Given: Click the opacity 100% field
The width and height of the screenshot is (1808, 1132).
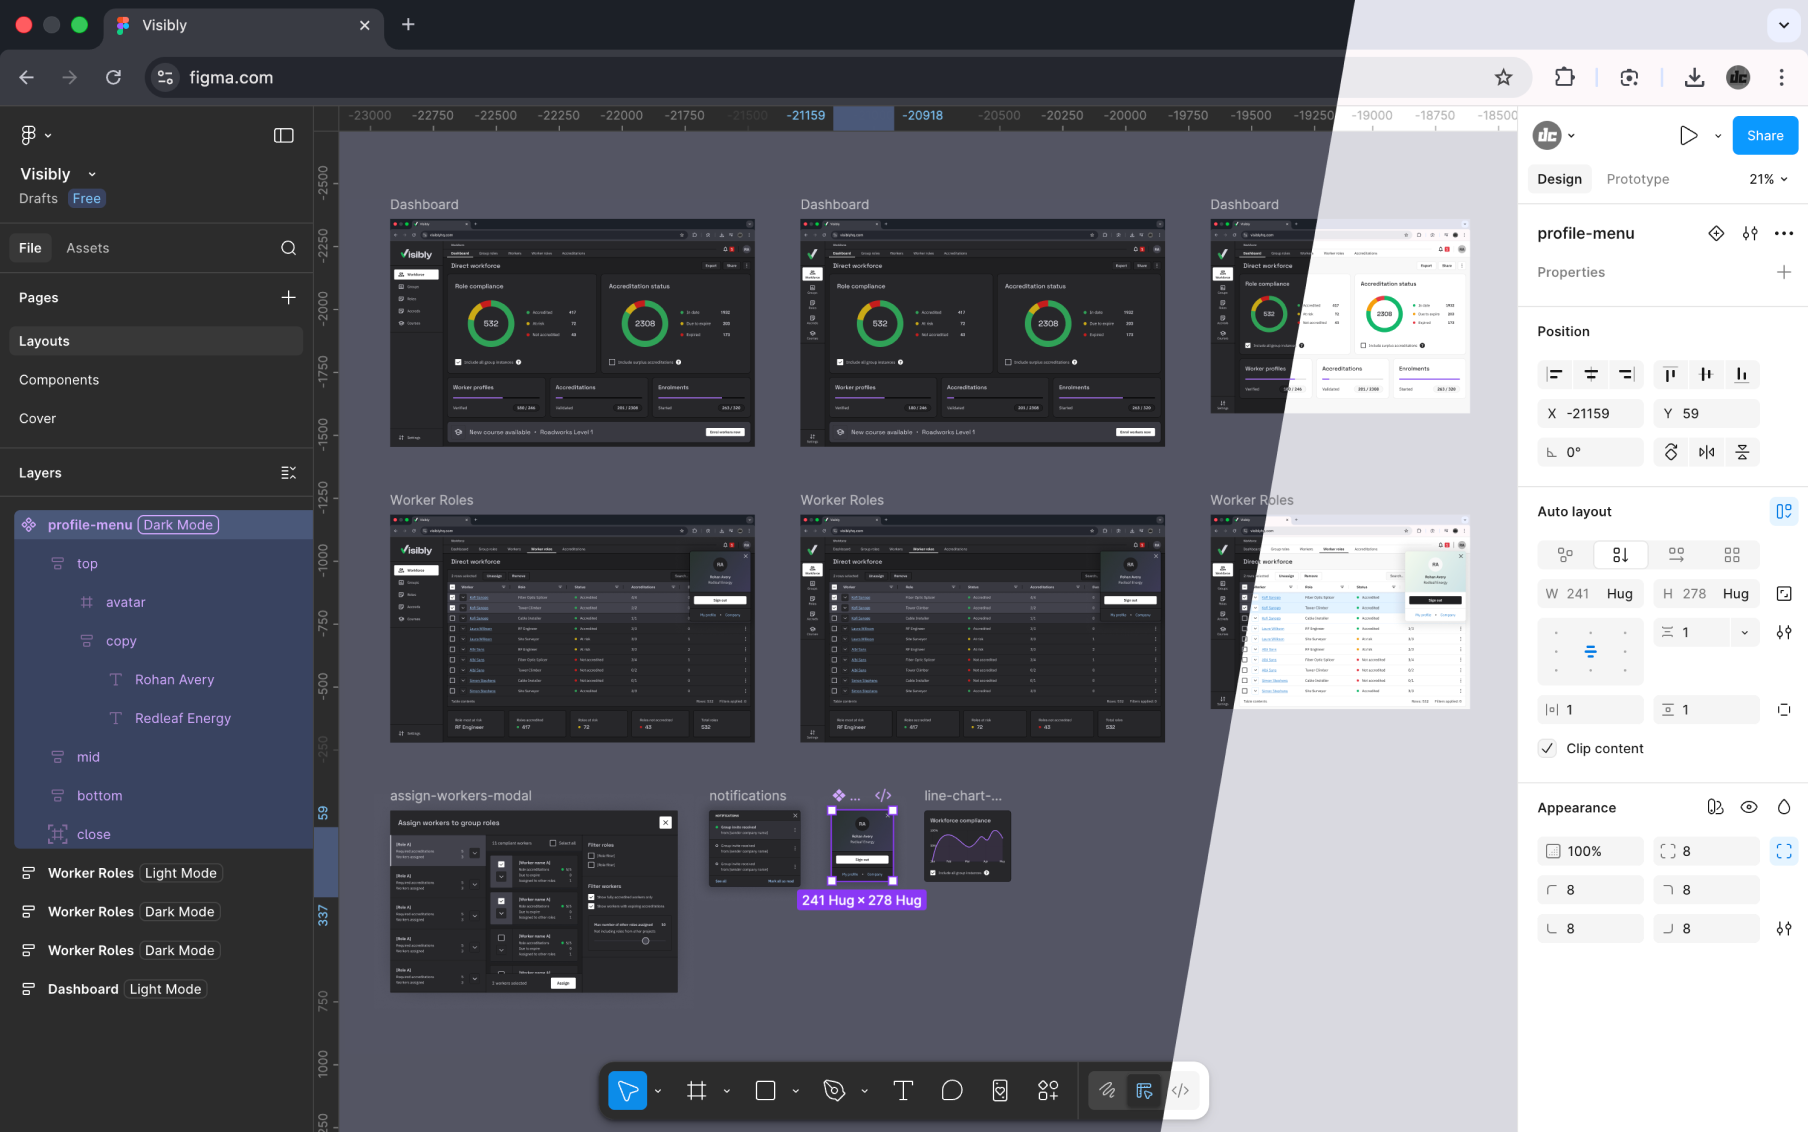Looking at the screenshot, I should click(x=1590, y=851).
